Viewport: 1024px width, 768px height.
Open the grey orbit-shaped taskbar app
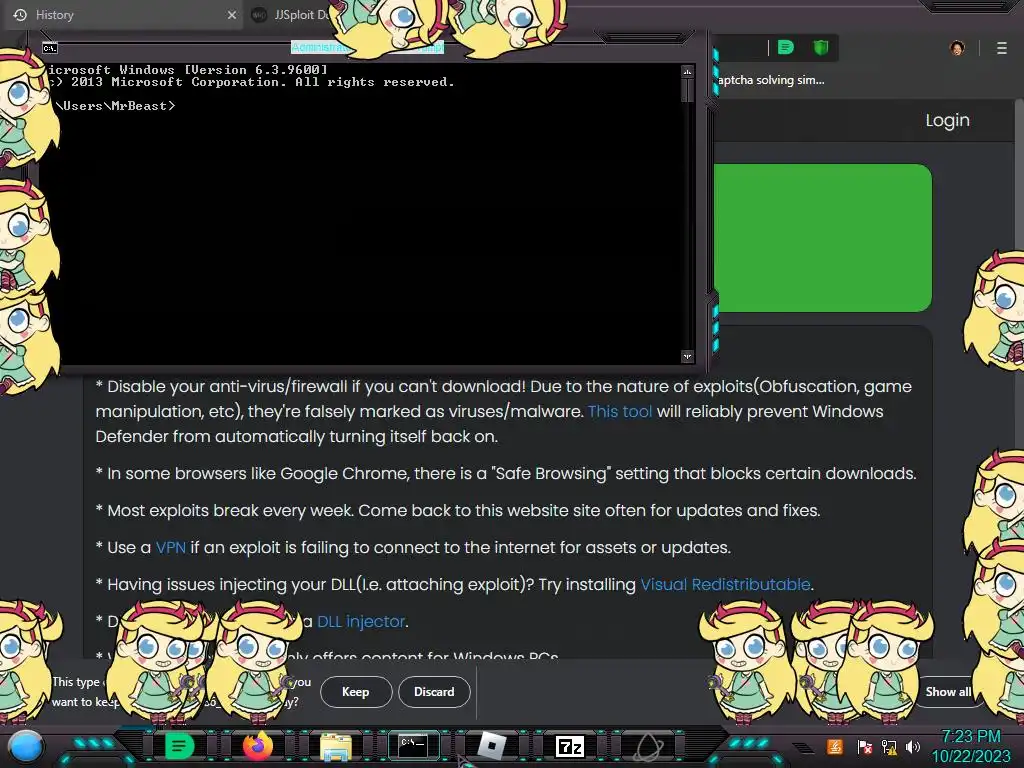pos(648,746)
